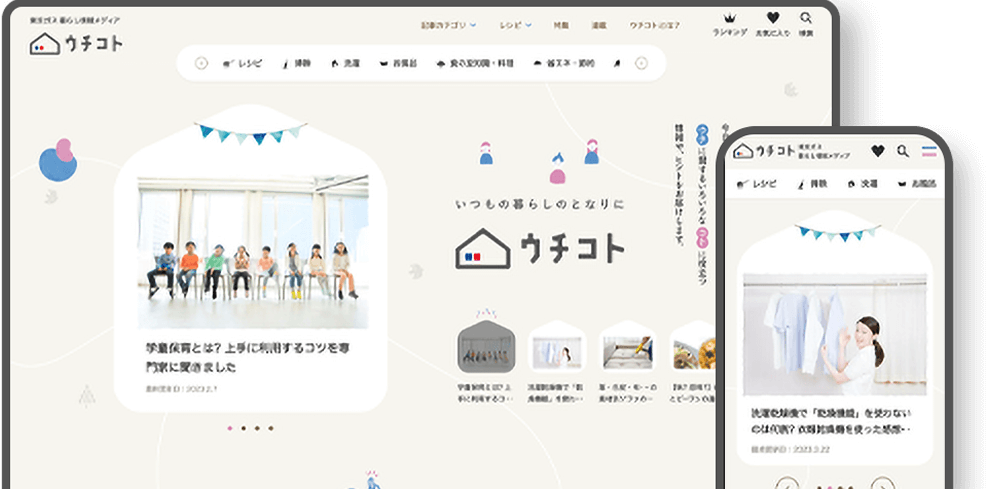
Task: Open the 学童保育とは? featured article title
Action: tap(253, 357)
